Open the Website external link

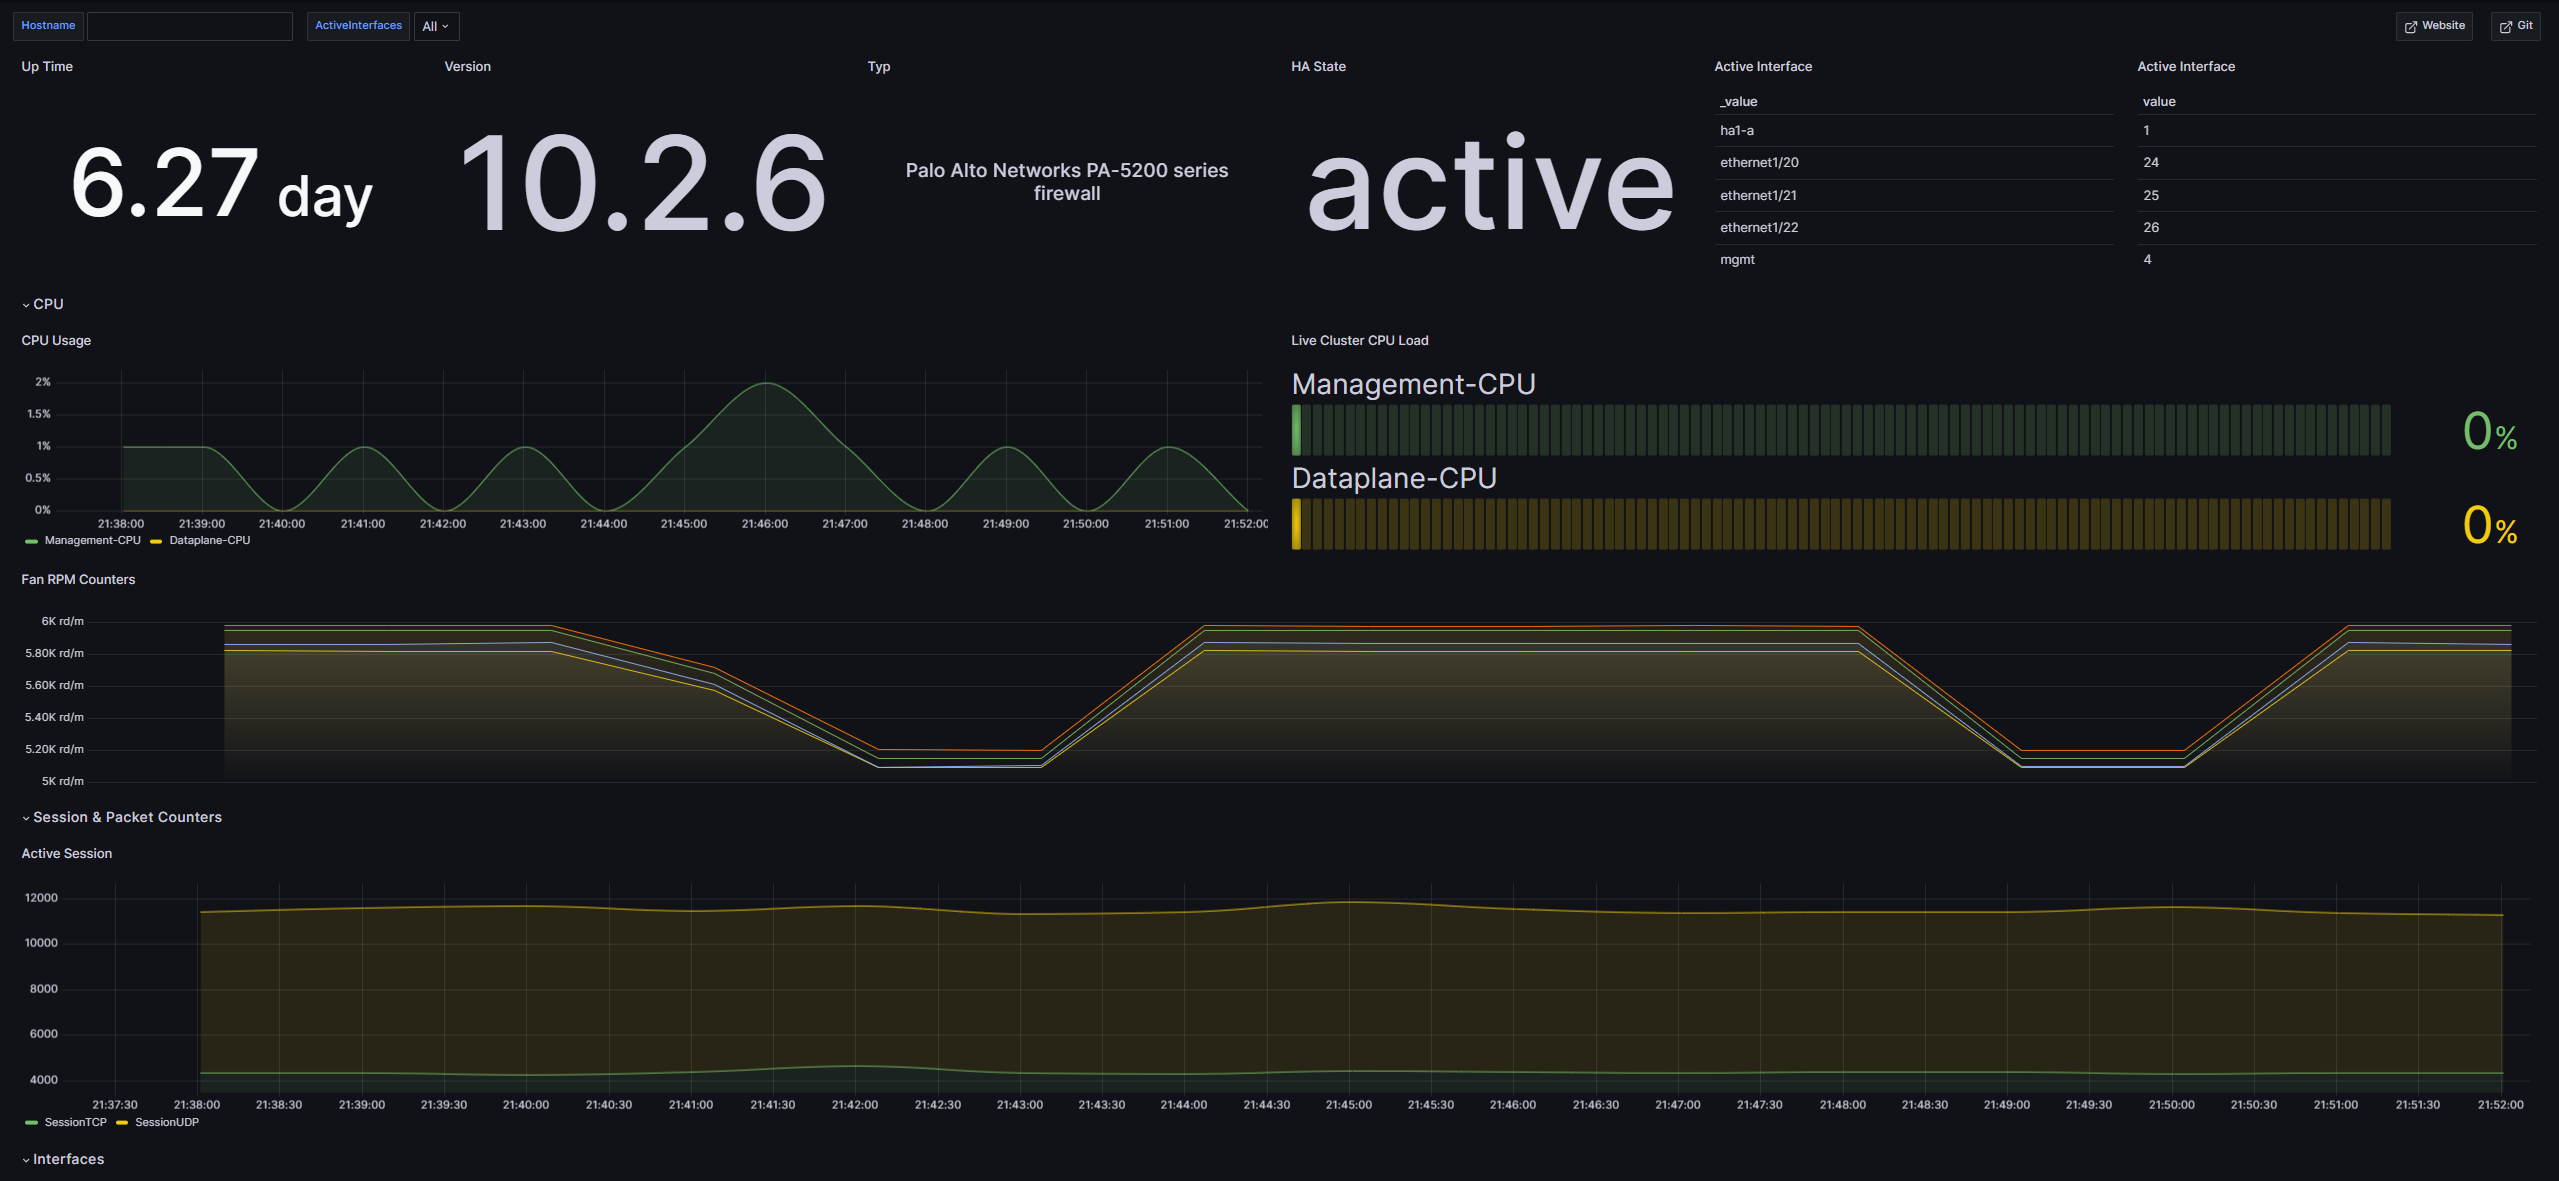2434,26
